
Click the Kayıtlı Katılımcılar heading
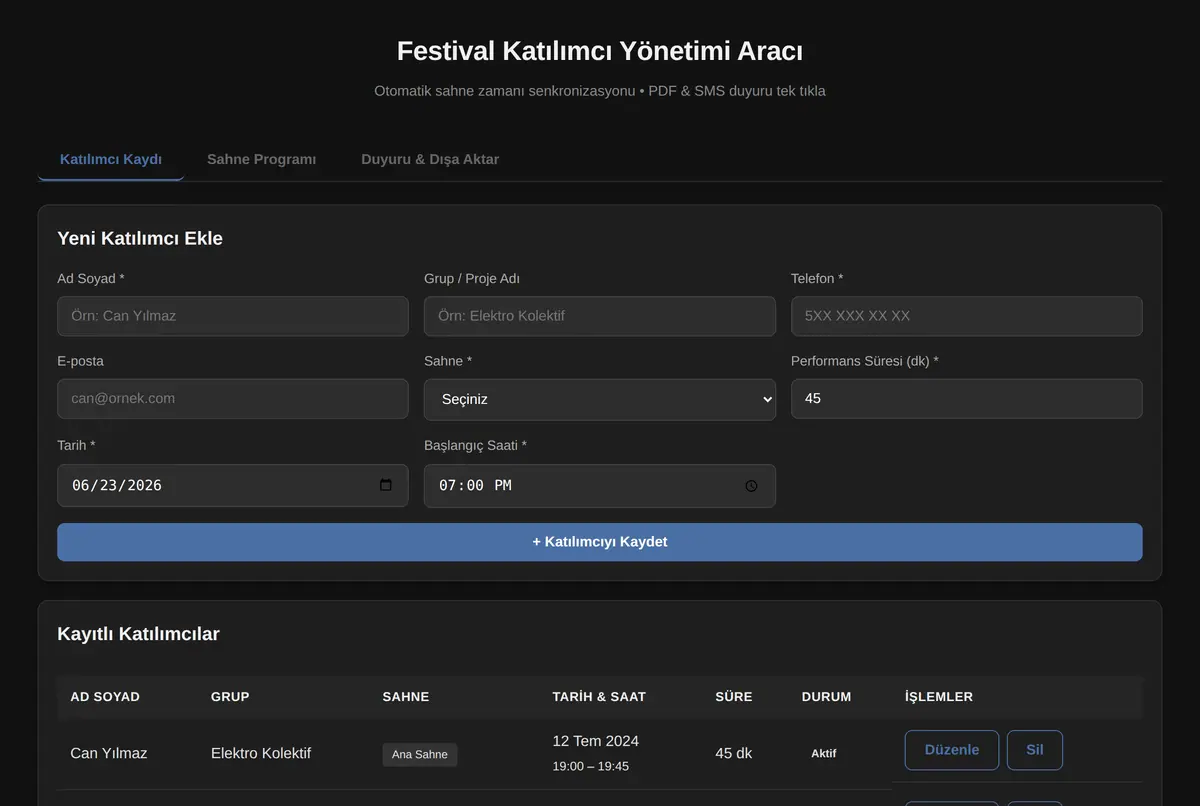tap(139, 634)
